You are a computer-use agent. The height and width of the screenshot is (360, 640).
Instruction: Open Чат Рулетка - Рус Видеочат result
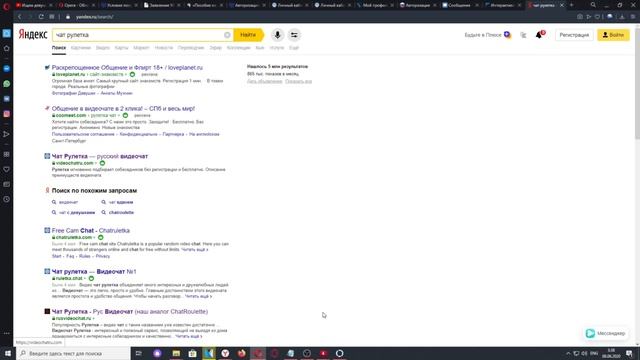130,311
